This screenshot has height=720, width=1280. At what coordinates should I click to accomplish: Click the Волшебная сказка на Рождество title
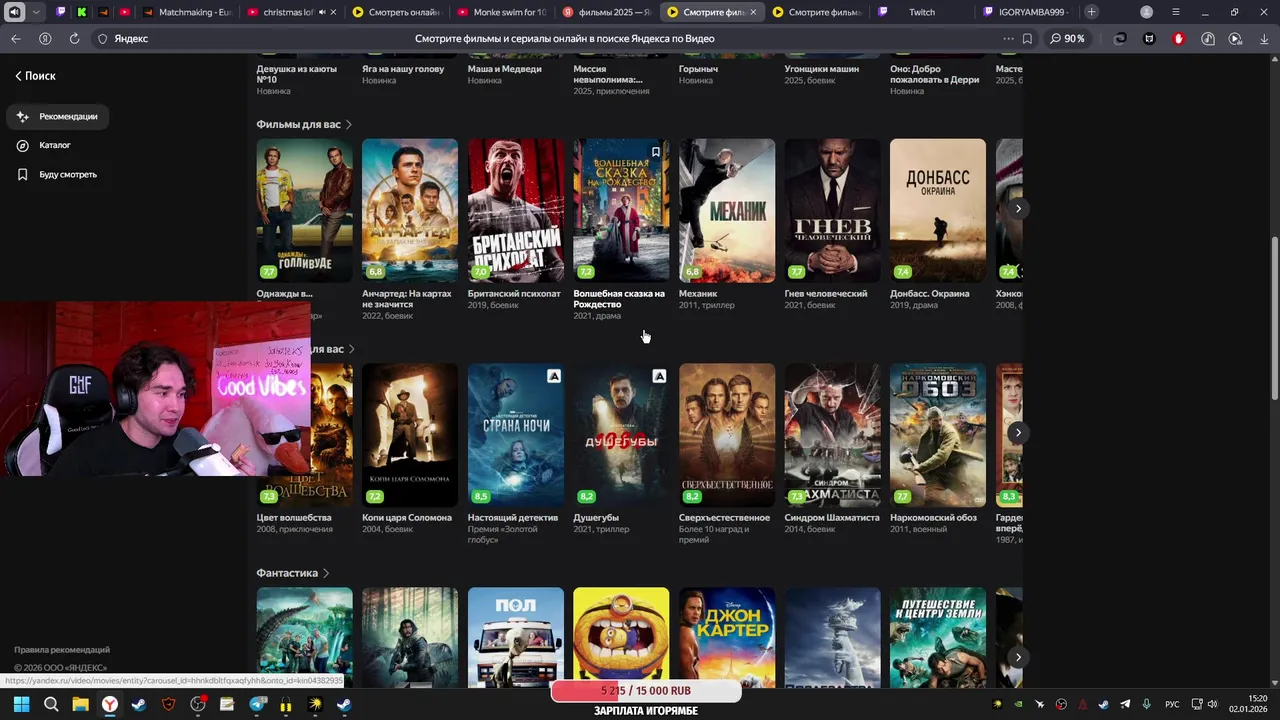619,299
